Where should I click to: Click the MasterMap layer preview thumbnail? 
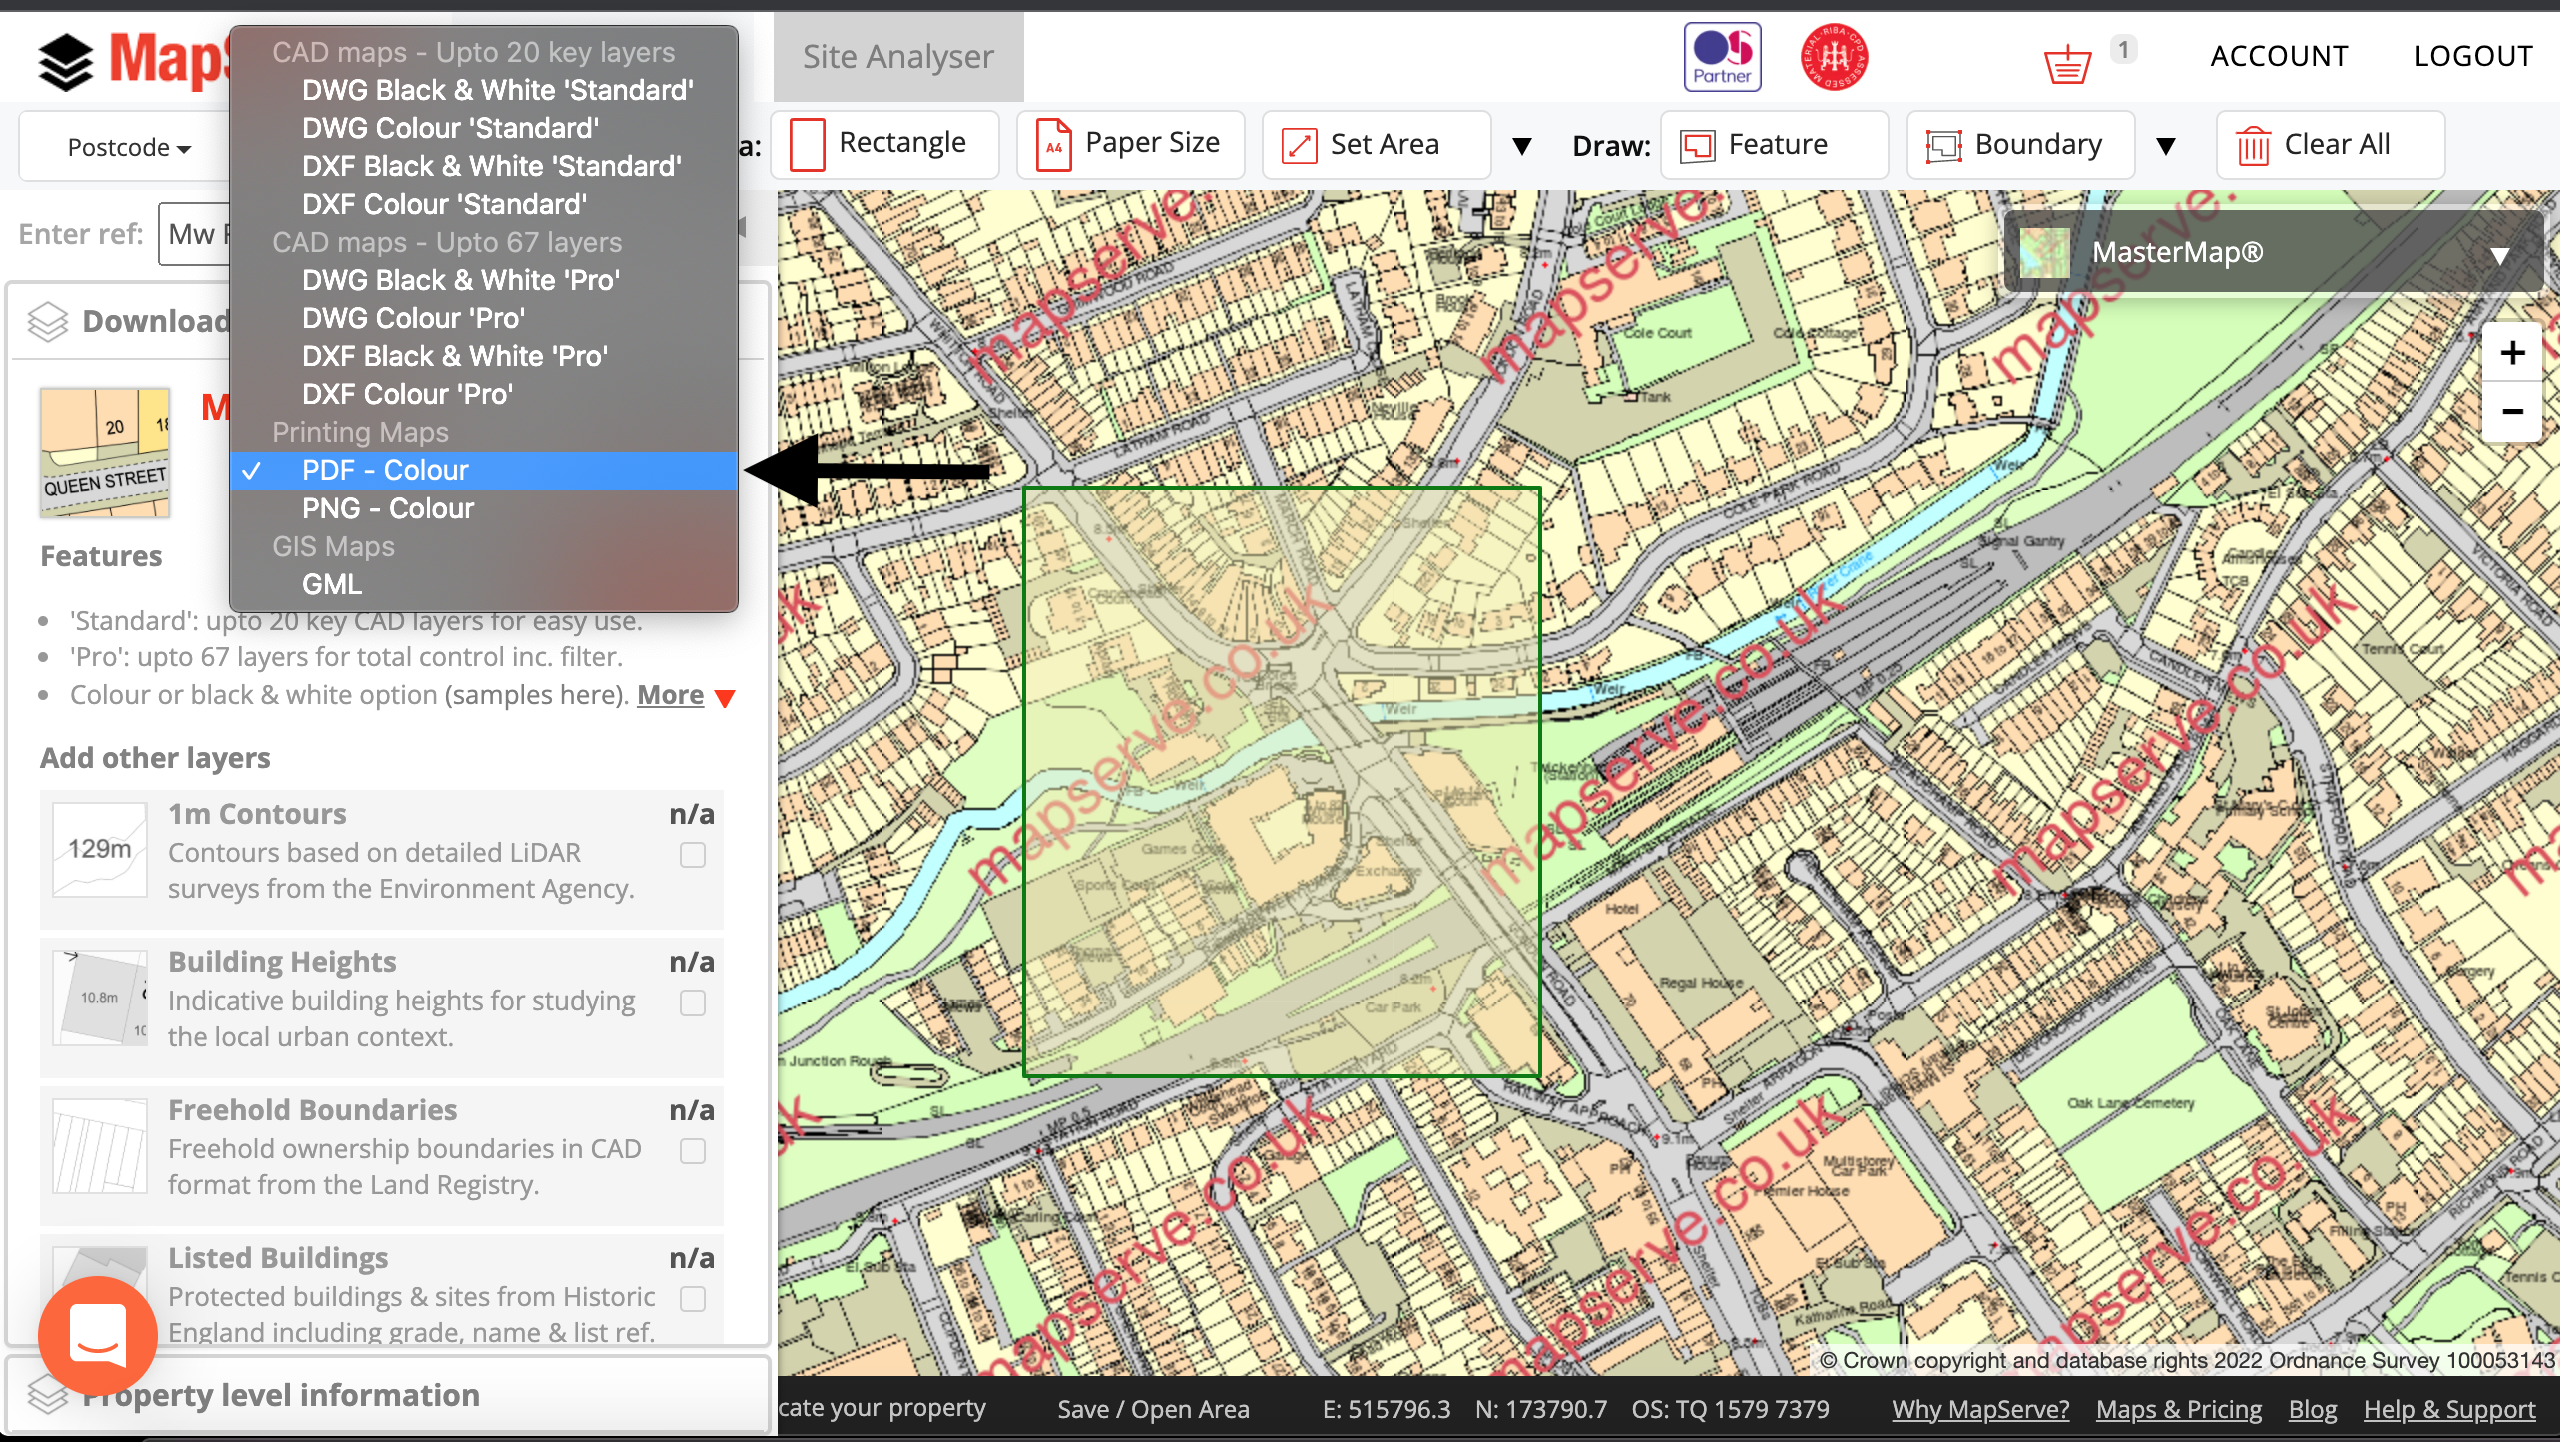2044,252
